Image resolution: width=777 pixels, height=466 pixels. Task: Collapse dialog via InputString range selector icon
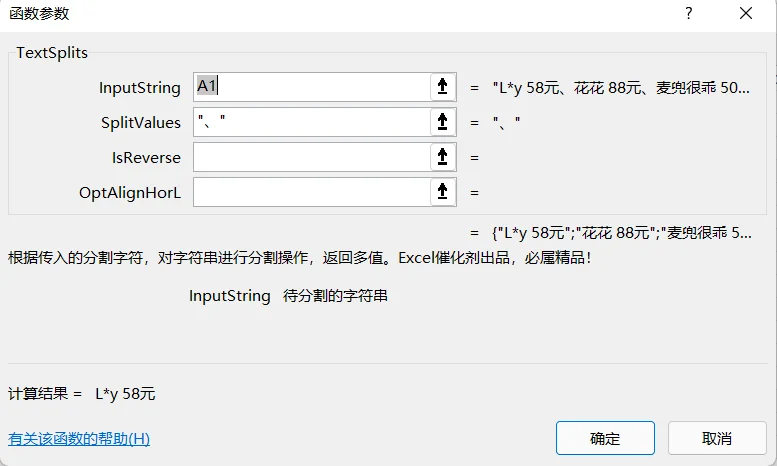point(443,87)
